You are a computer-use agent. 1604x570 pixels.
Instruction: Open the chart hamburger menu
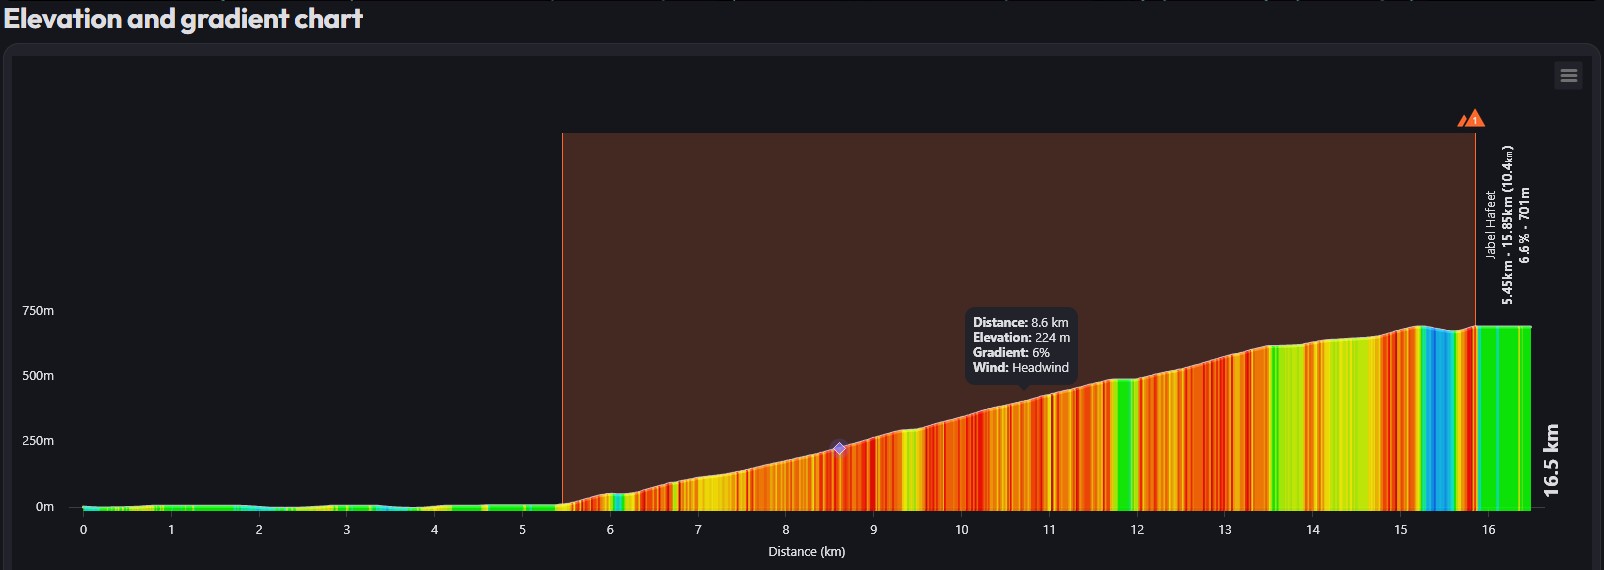coord(1568,75)
